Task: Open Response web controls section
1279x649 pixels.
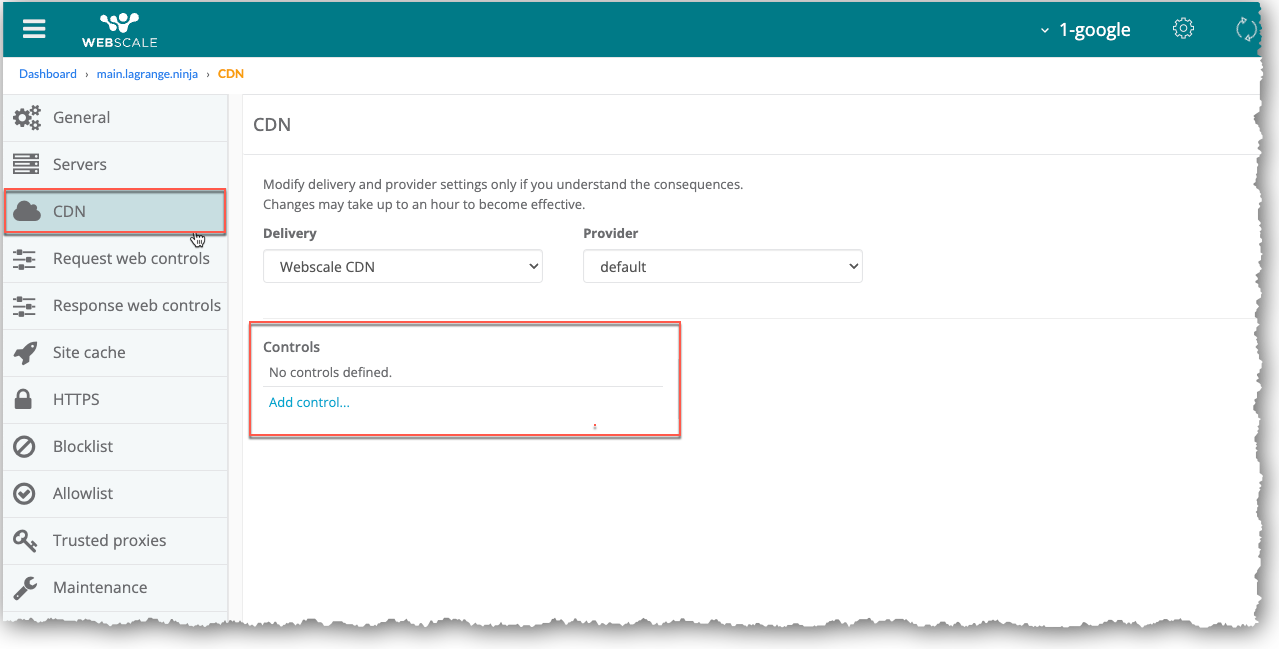Action: [x=136, y=306]
